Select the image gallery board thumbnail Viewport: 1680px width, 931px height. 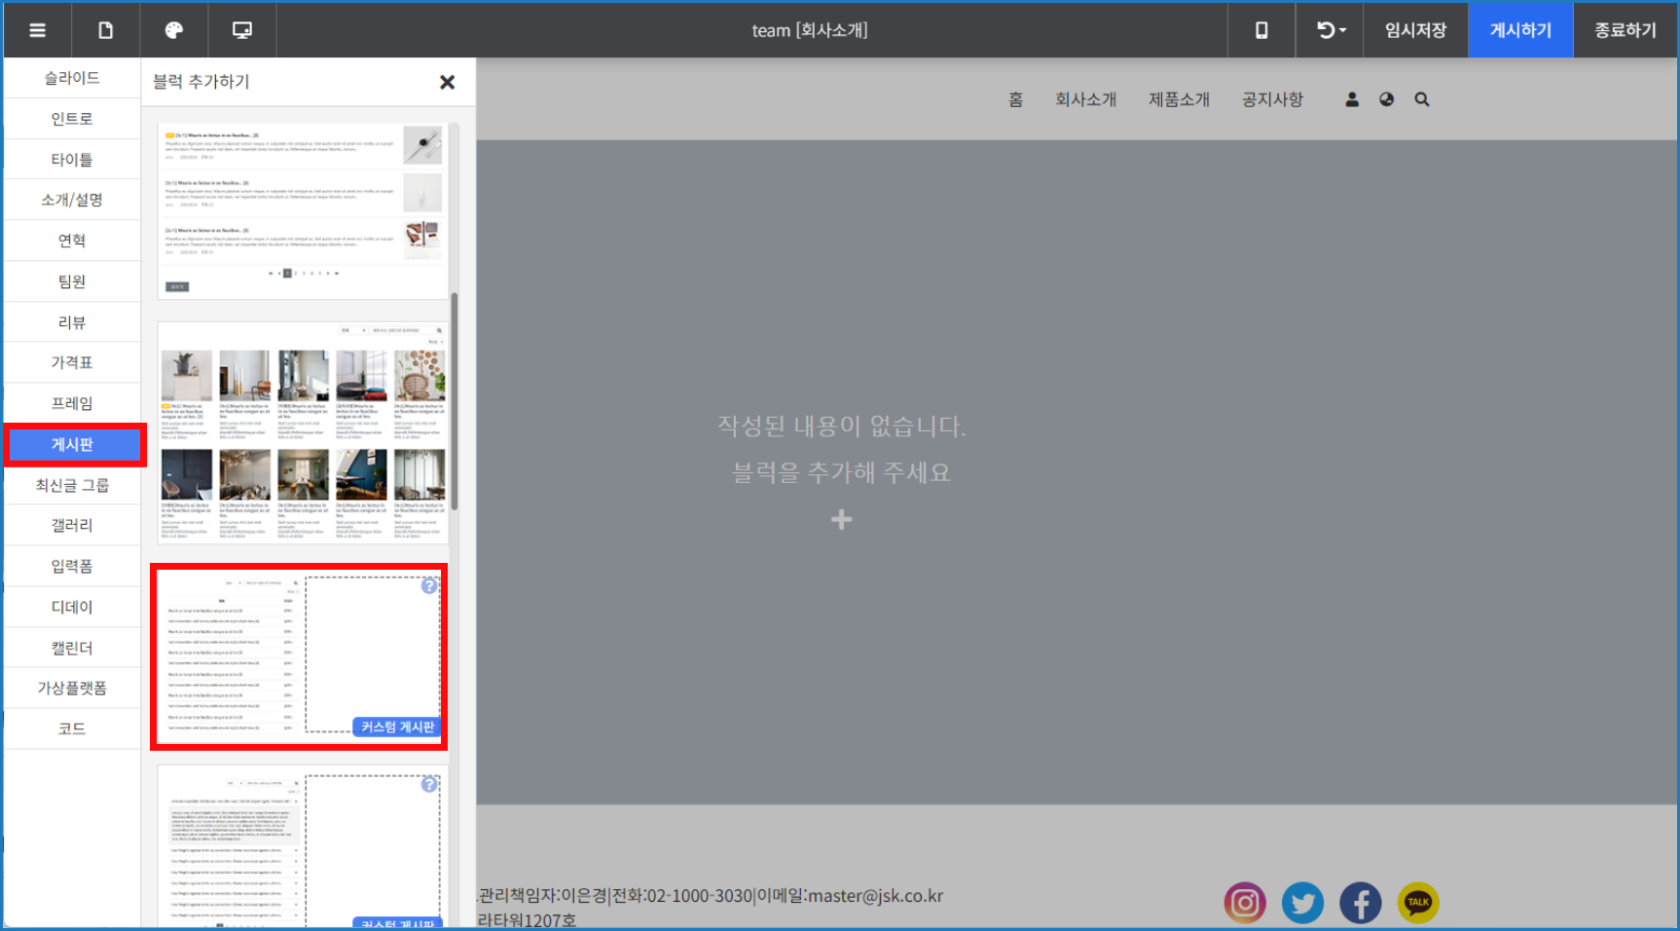click(x=302, y=432)
